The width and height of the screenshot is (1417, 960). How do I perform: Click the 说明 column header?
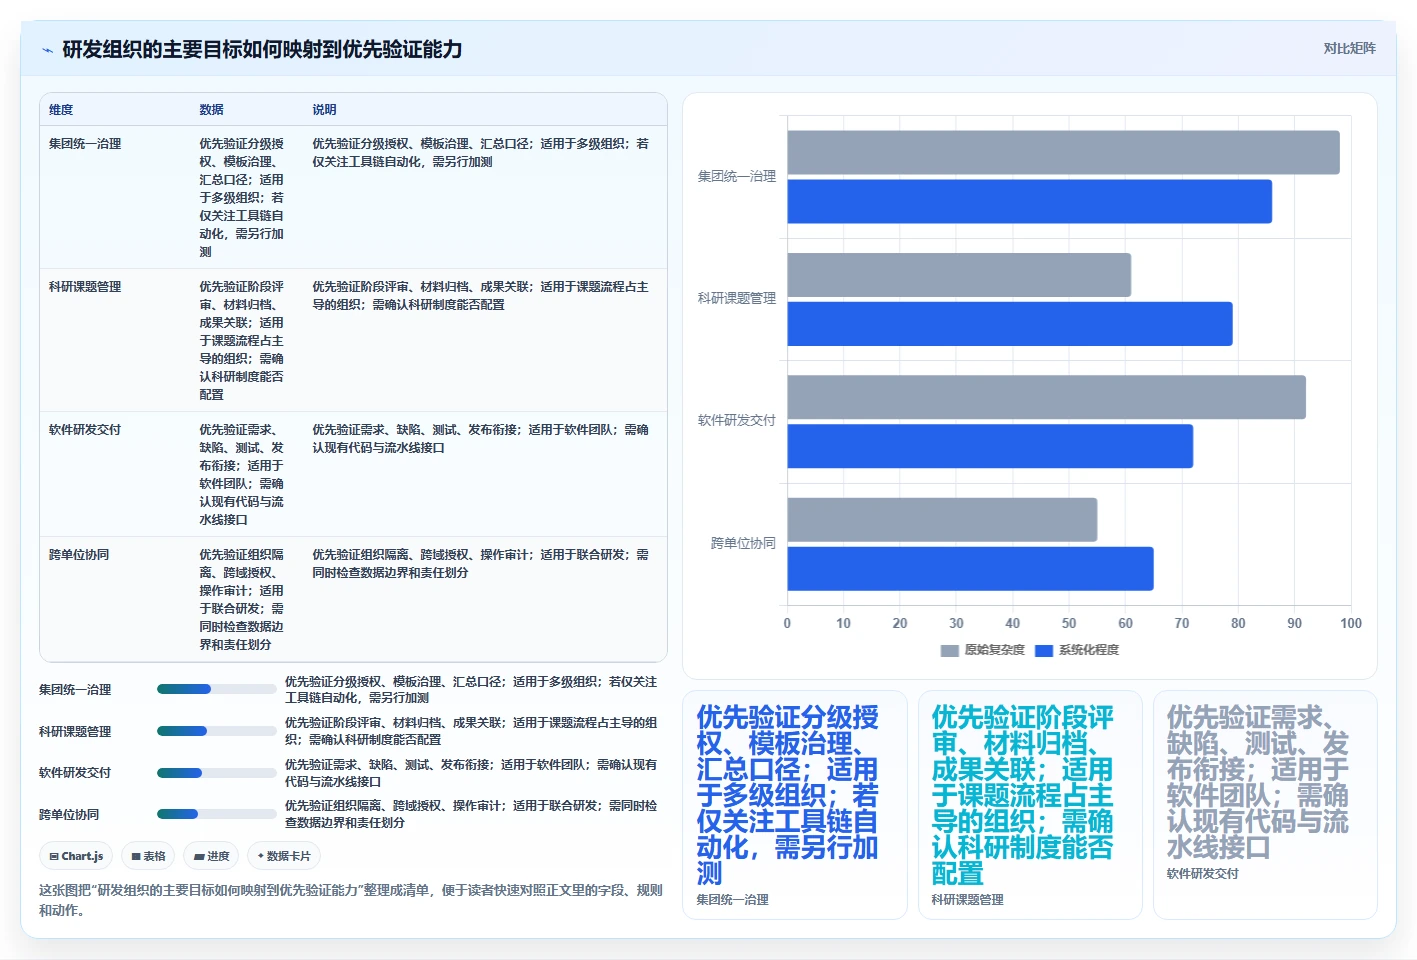(x=324, y=110)
